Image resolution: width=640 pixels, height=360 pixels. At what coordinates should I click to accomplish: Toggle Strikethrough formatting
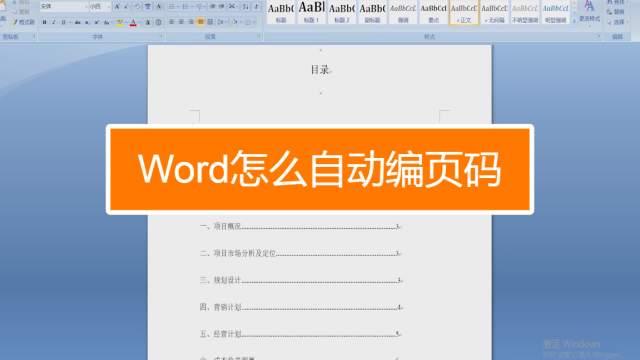click(x=78, y=22)
